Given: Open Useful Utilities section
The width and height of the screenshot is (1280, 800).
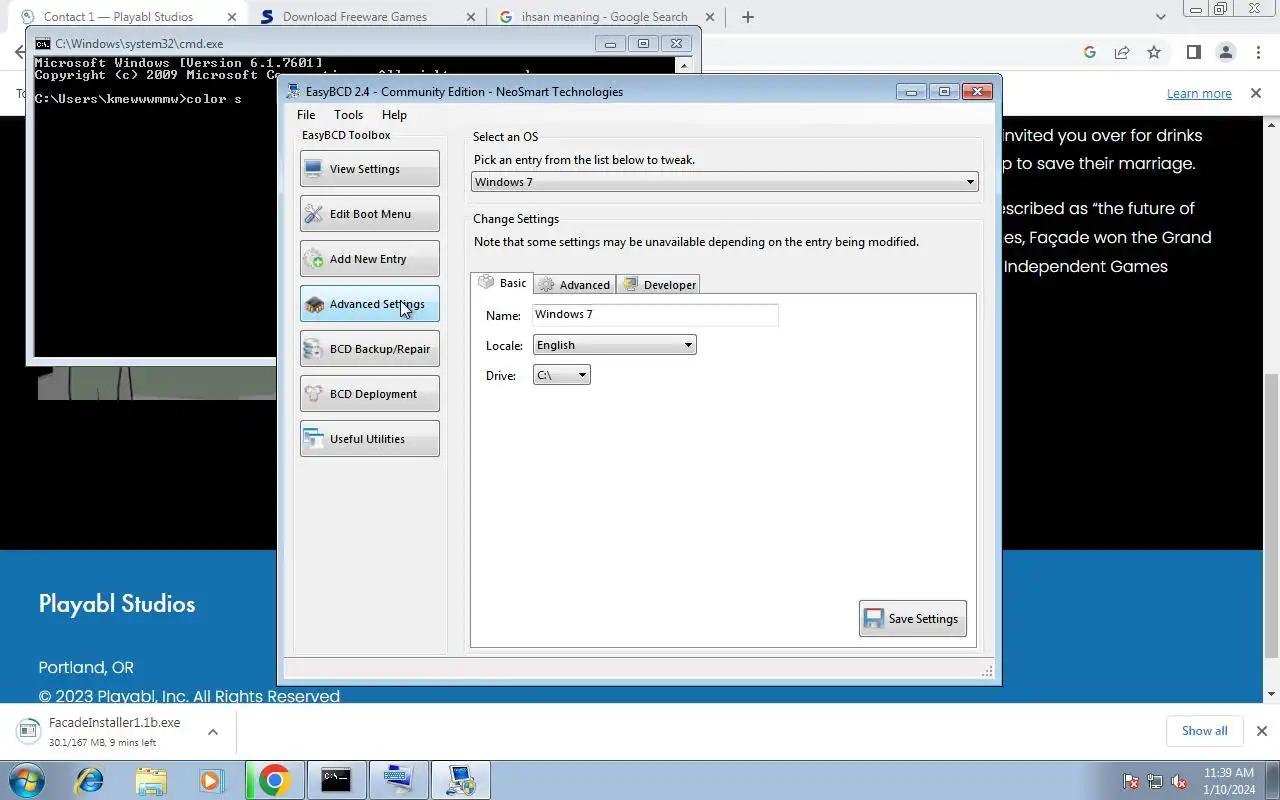Looking at the screenshot, I should (369, 438).
